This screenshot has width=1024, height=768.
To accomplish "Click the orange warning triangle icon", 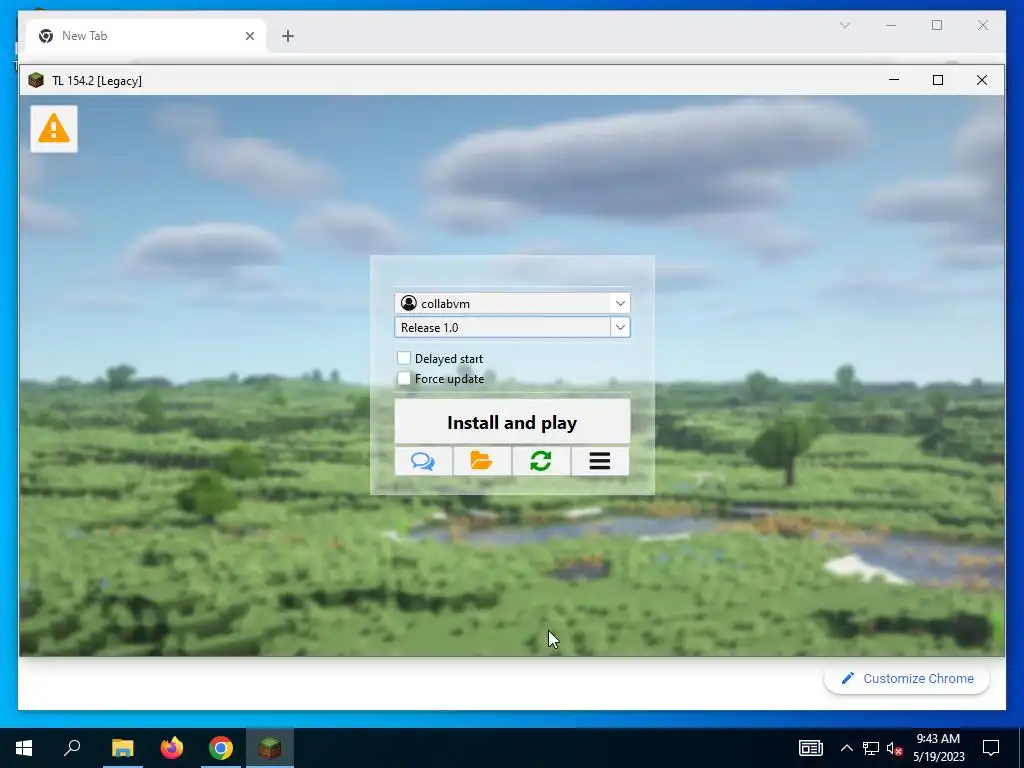I will pos(54,129).
